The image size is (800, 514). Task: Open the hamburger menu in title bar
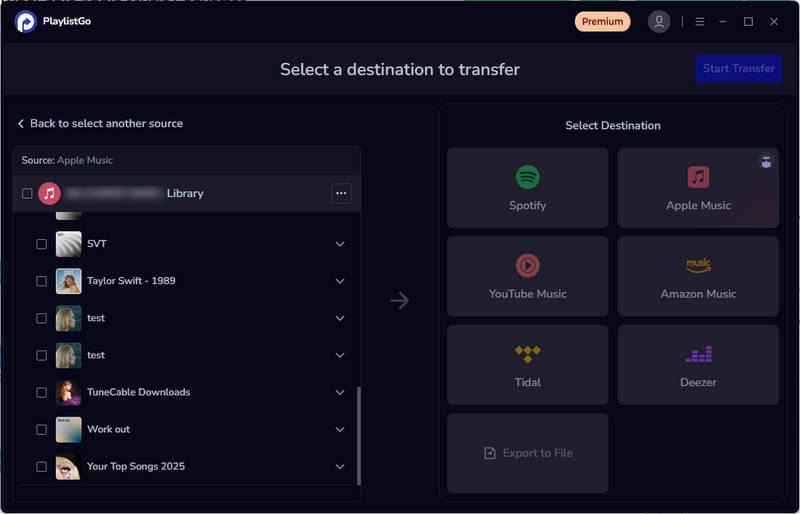coord(700,21)
